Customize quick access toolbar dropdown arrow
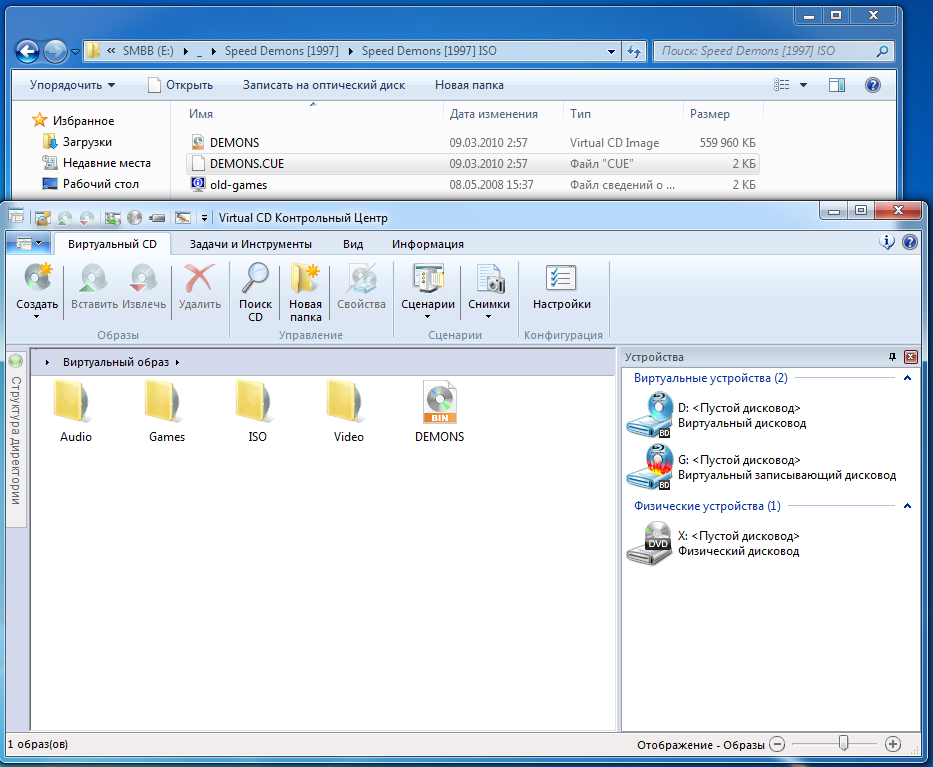933x767 pixels. [x=204, y=218]
